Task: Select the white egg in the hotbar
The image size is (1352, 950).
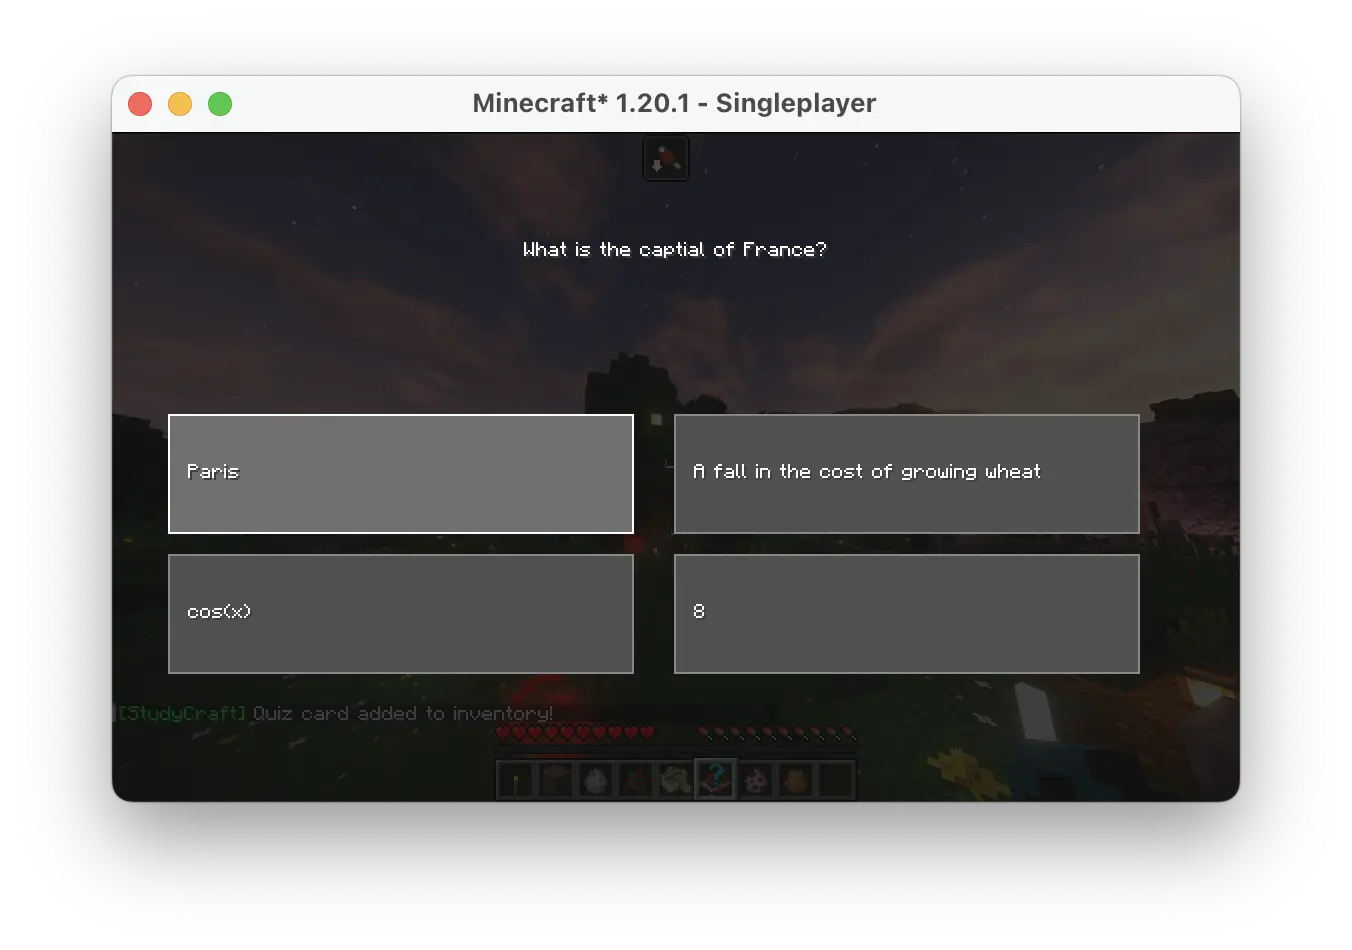Action: pos(596,780)
